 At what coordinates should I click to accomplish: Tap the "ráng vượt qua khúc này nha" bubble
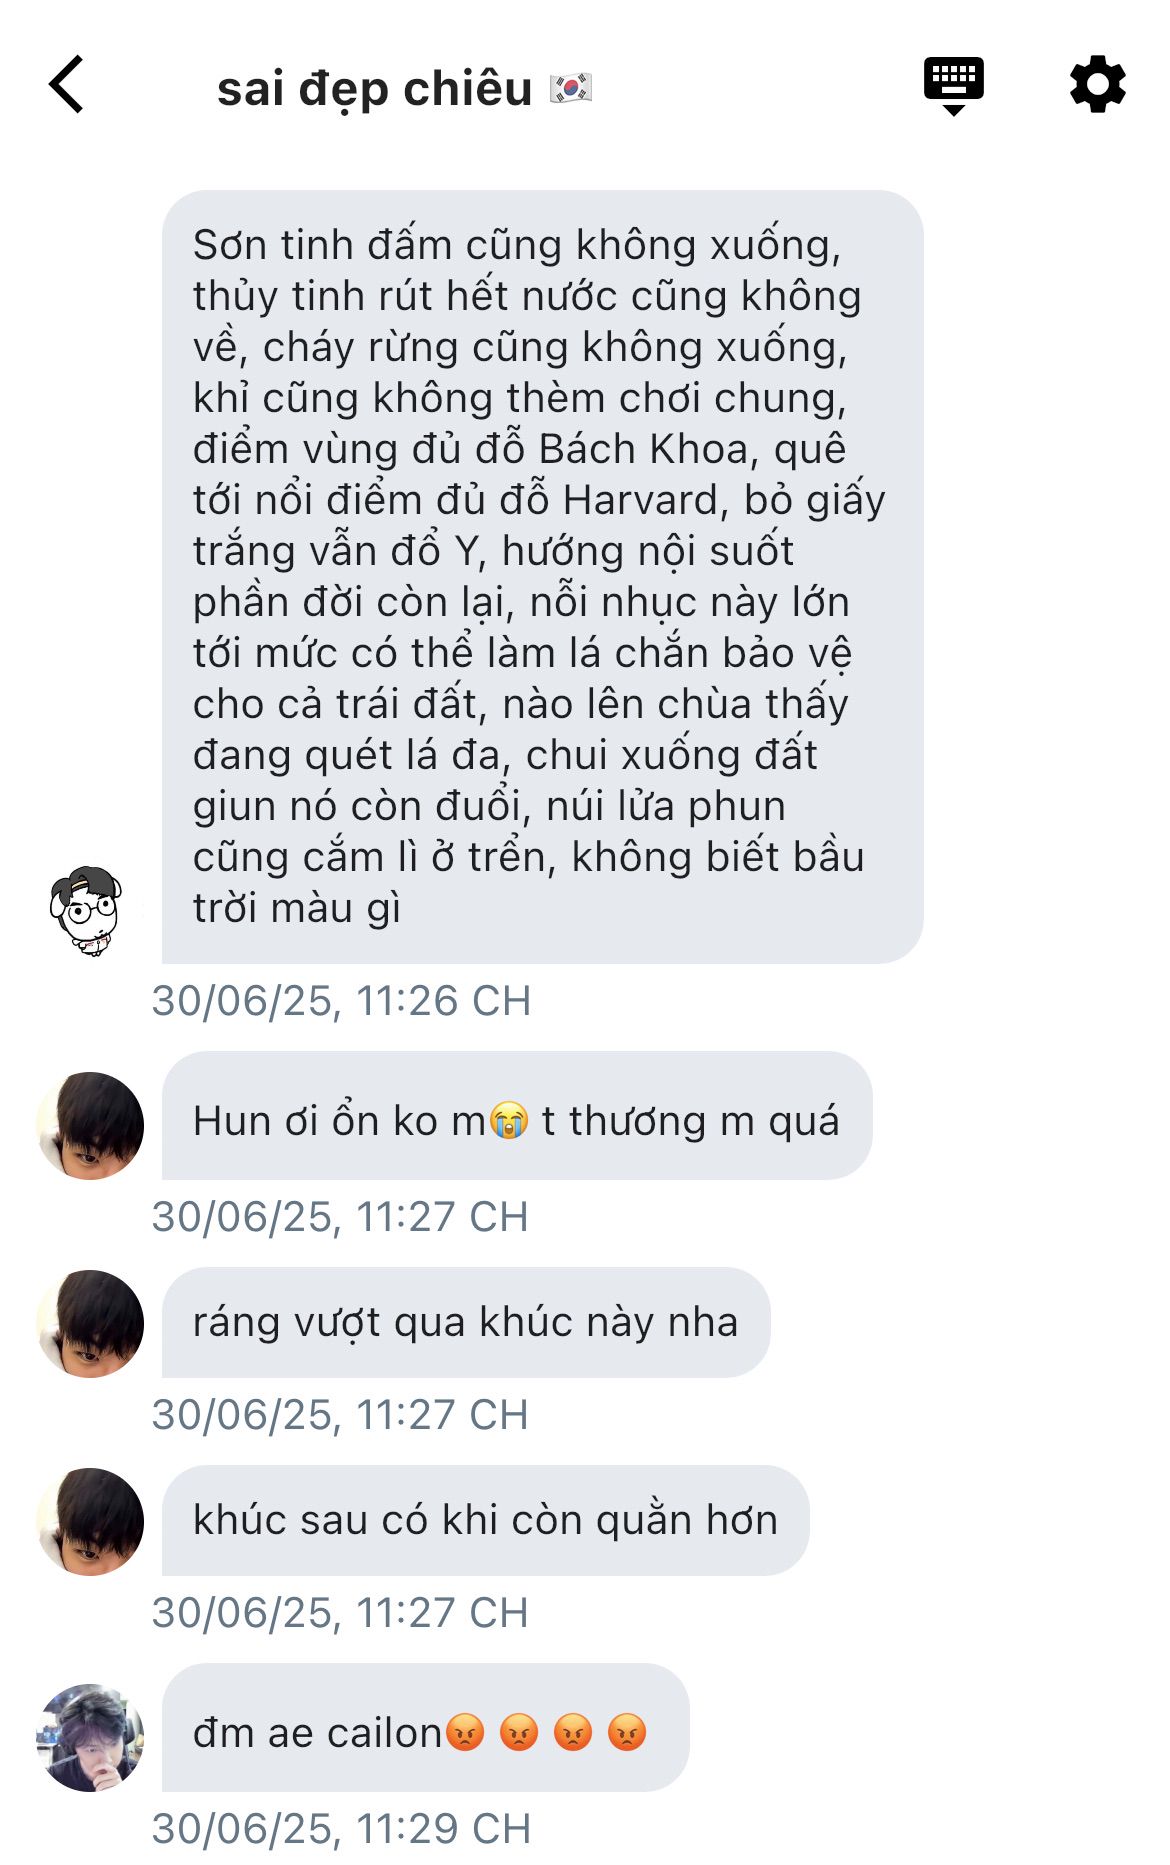click(466, 1322)
